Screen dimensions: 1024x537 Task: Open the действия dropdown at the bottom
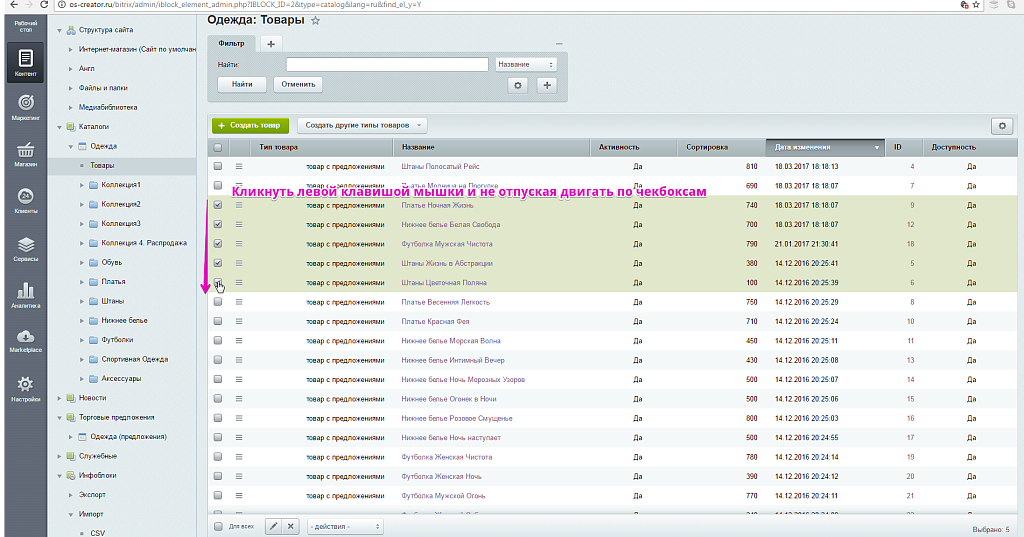[345, 526]
